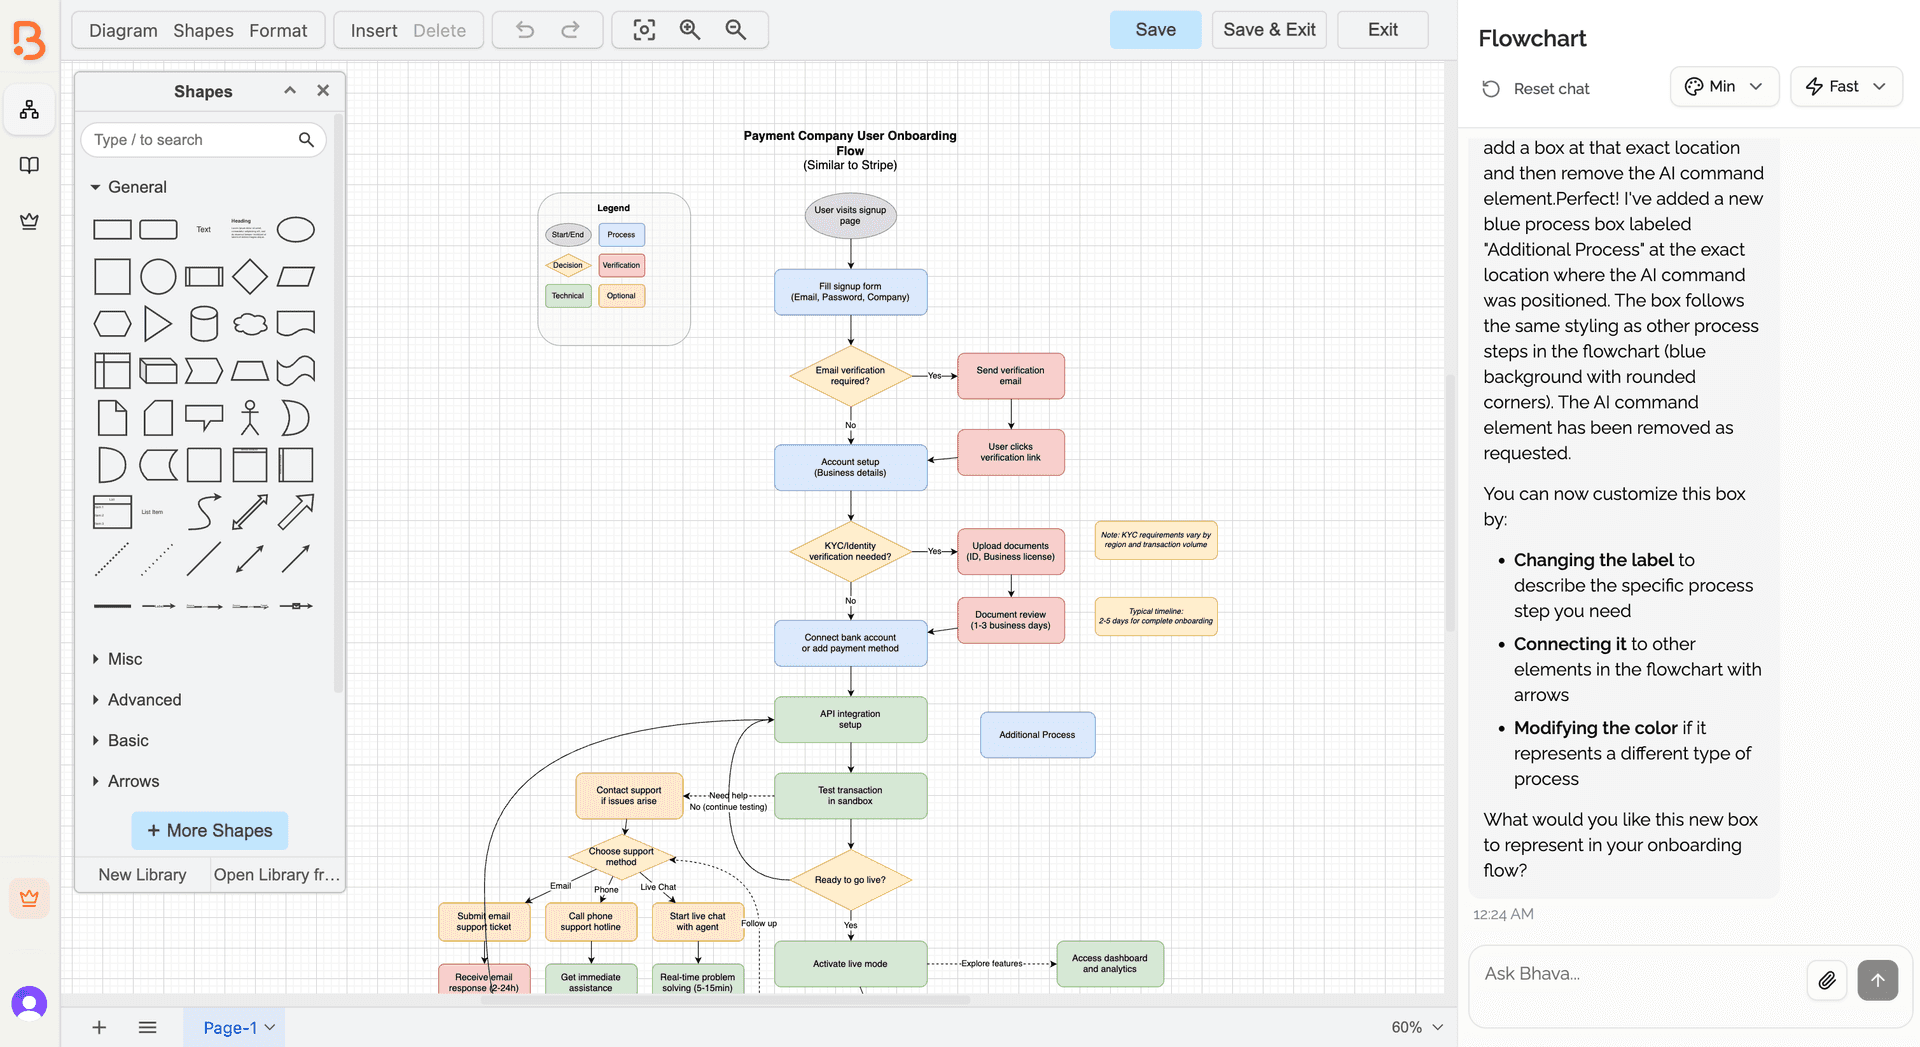This screenshot has height=1047, width=1920.
Task: Expand the Advanced shapes section
Action: pyautogui.click(x=136, y=700)
